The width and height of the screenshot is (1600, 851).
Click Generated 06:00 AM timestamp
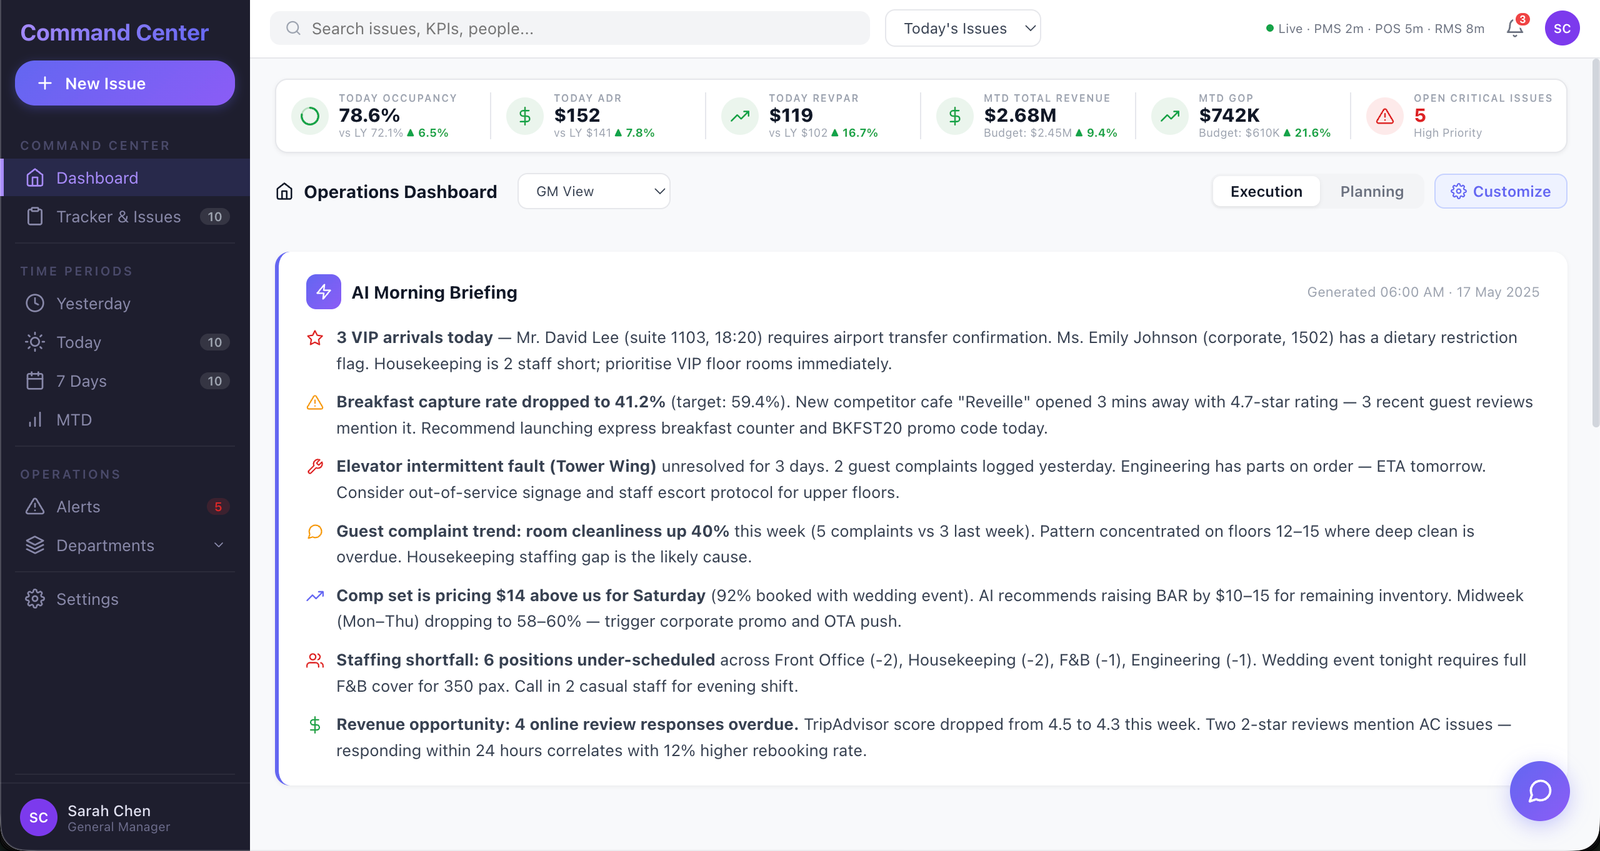point(1423,292)
